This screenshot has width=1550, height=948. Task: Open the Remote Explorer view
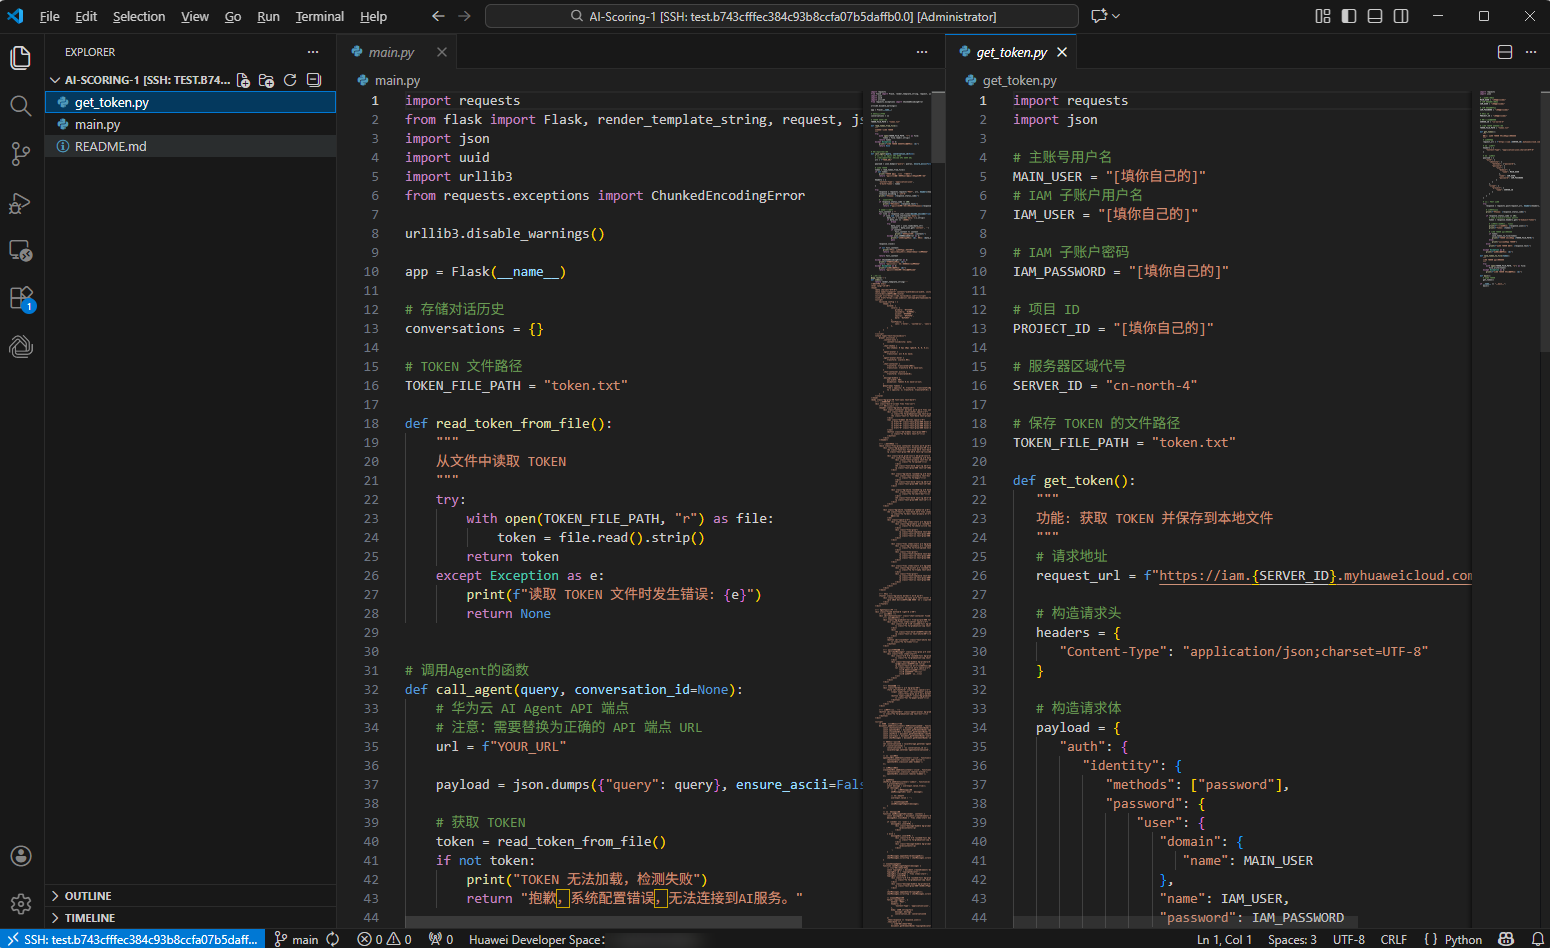click(x=21, y=251)
